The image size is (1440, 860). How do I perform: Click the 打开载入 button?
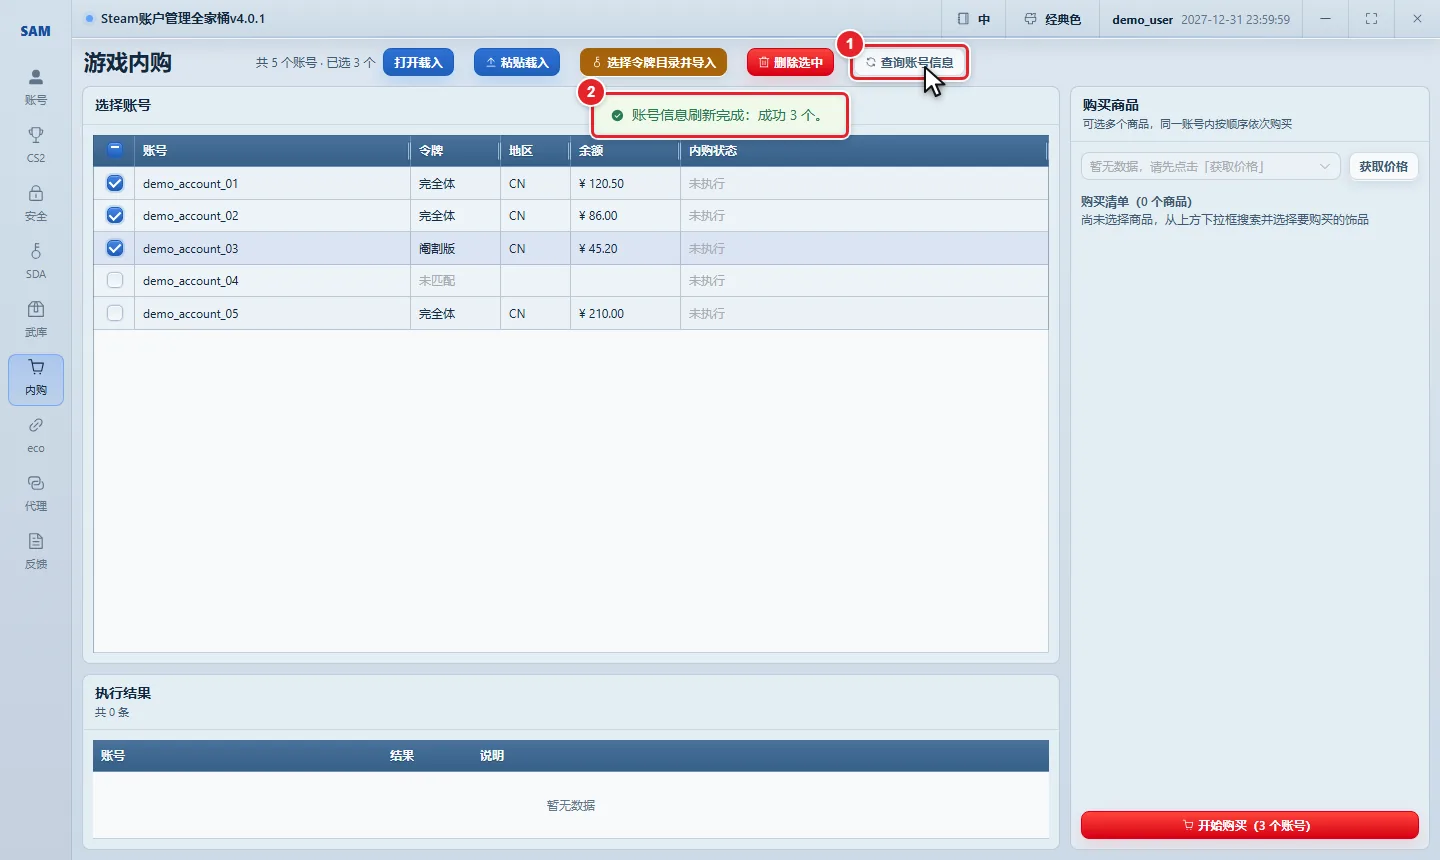pos(418,62)
